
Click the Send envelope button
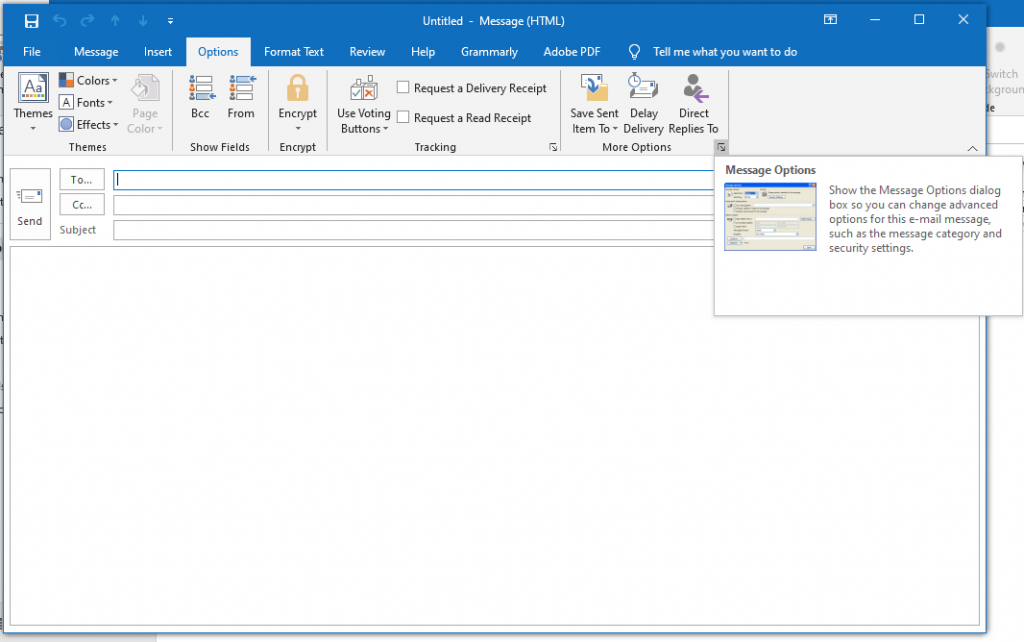[x=30, y=204]
